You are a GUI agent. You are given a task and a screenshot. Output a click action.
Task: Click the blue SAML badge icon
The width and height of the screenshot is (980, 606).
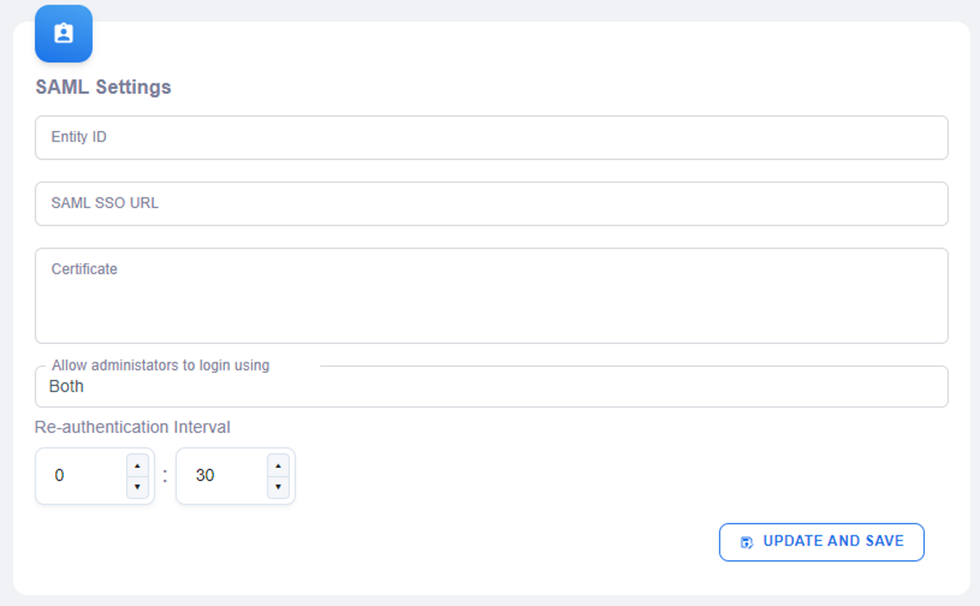pyautogui.click(x=64, y=33)
